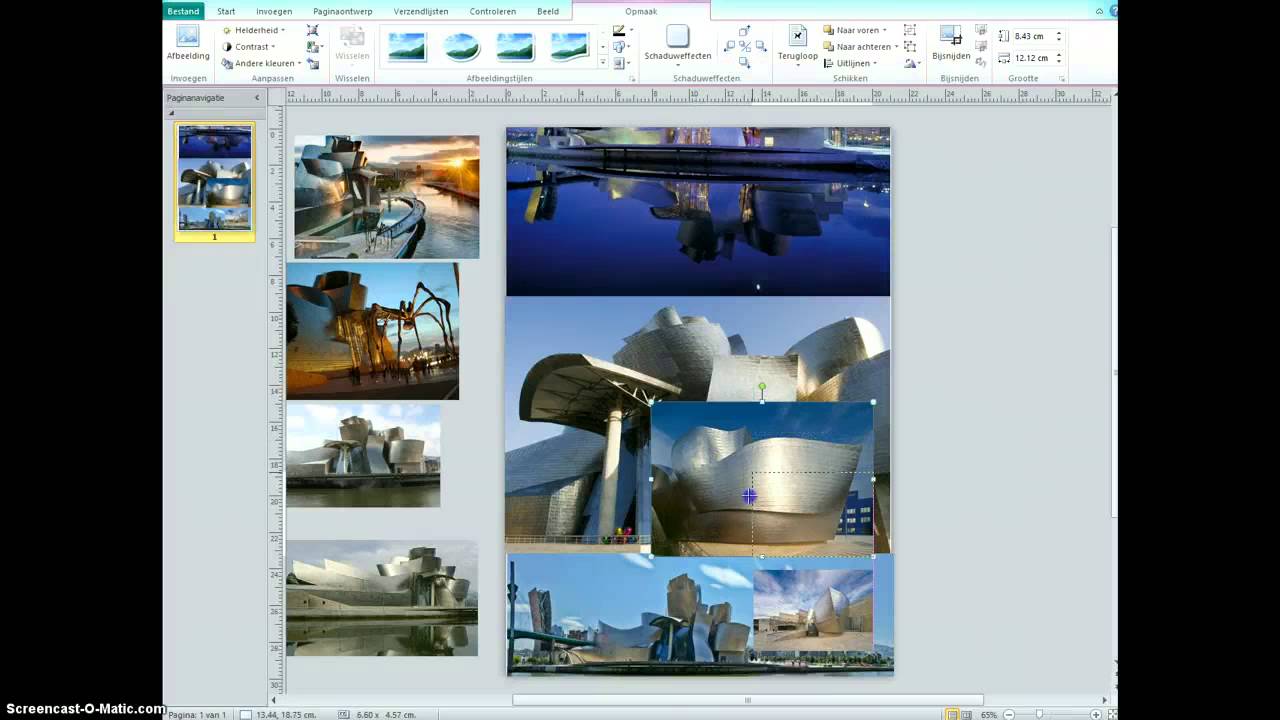Toggle shadow on/off center icon

[x=744, y=47]
